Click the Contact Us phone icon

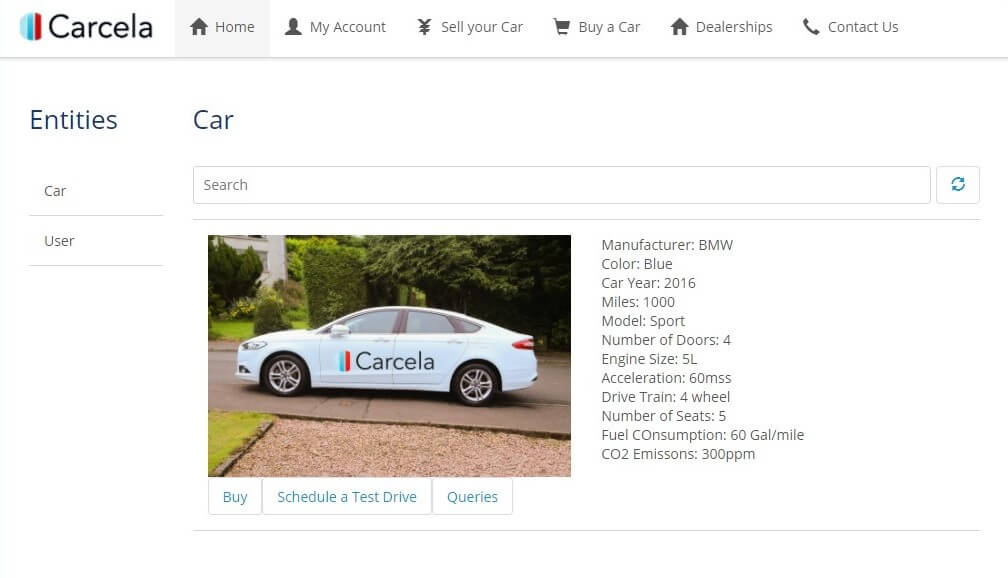coord(811,27)
